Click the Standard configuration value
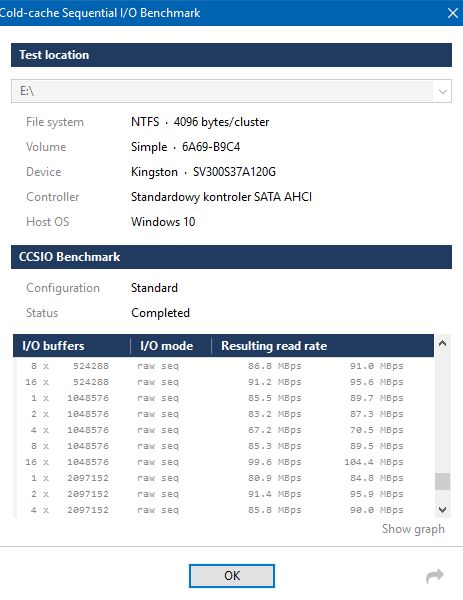The image size is (463, 600). (x=154, y=288)
